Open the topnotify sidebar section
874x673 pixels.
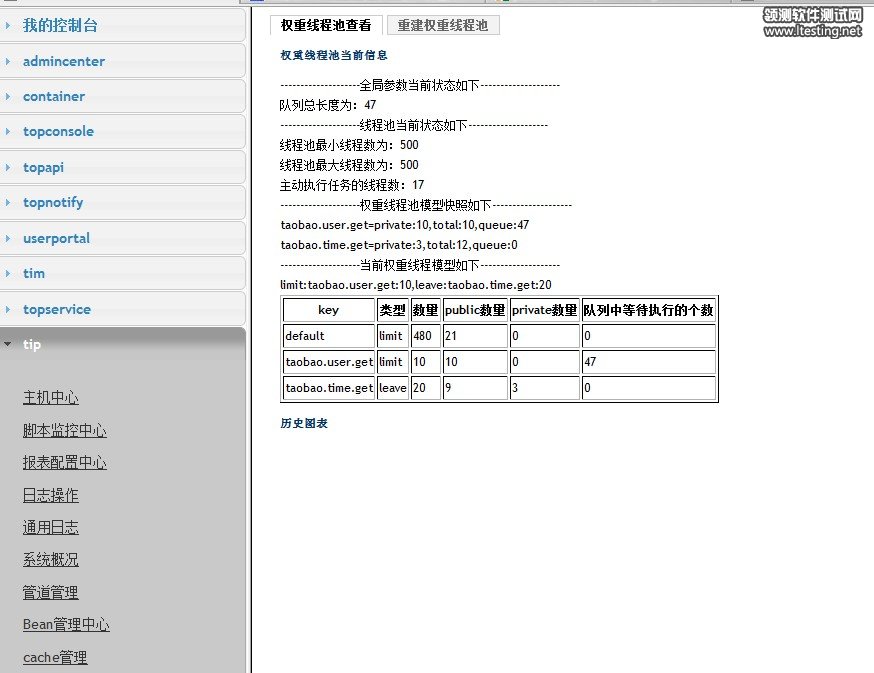coord(53,203)
